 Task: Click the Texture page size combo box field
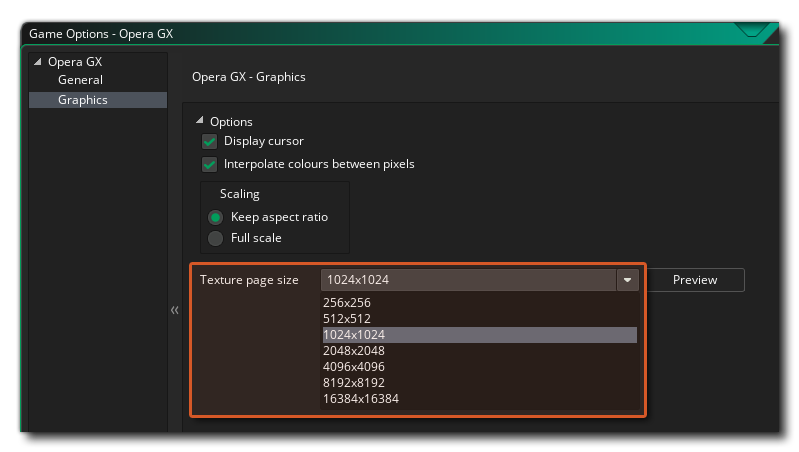coord(468,280)
